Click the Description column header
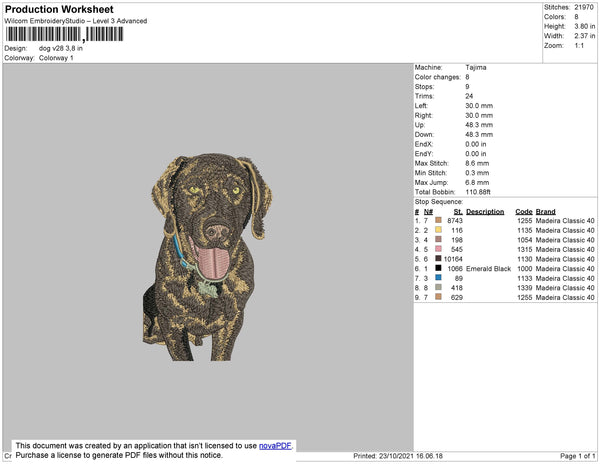The height and width of the screenshot is (464, 600). 485,212
